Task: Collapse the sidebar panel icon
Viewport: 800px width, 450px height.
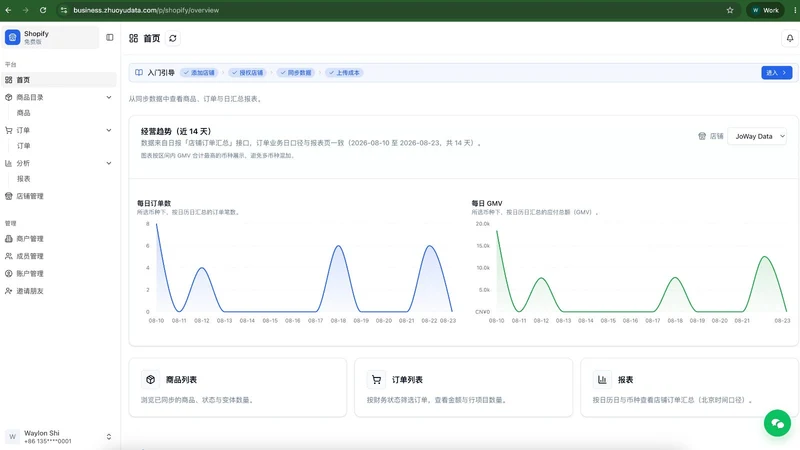Action: point(110,37)
